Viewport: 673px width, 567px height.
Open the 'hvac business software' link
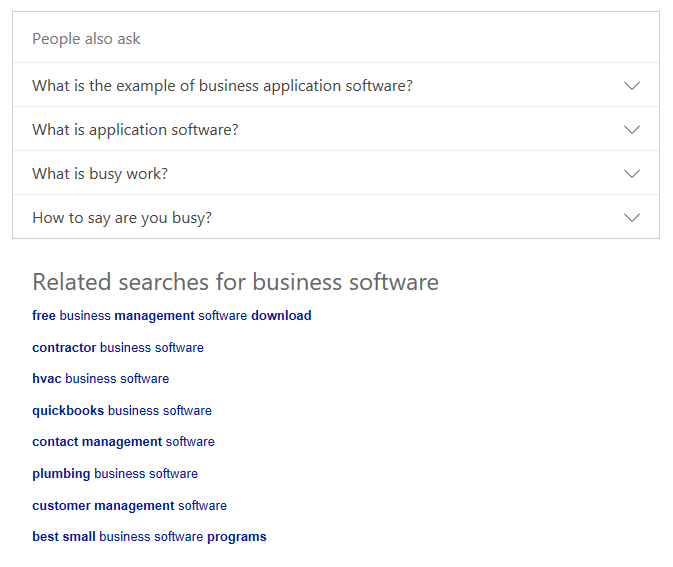[100, 379]
